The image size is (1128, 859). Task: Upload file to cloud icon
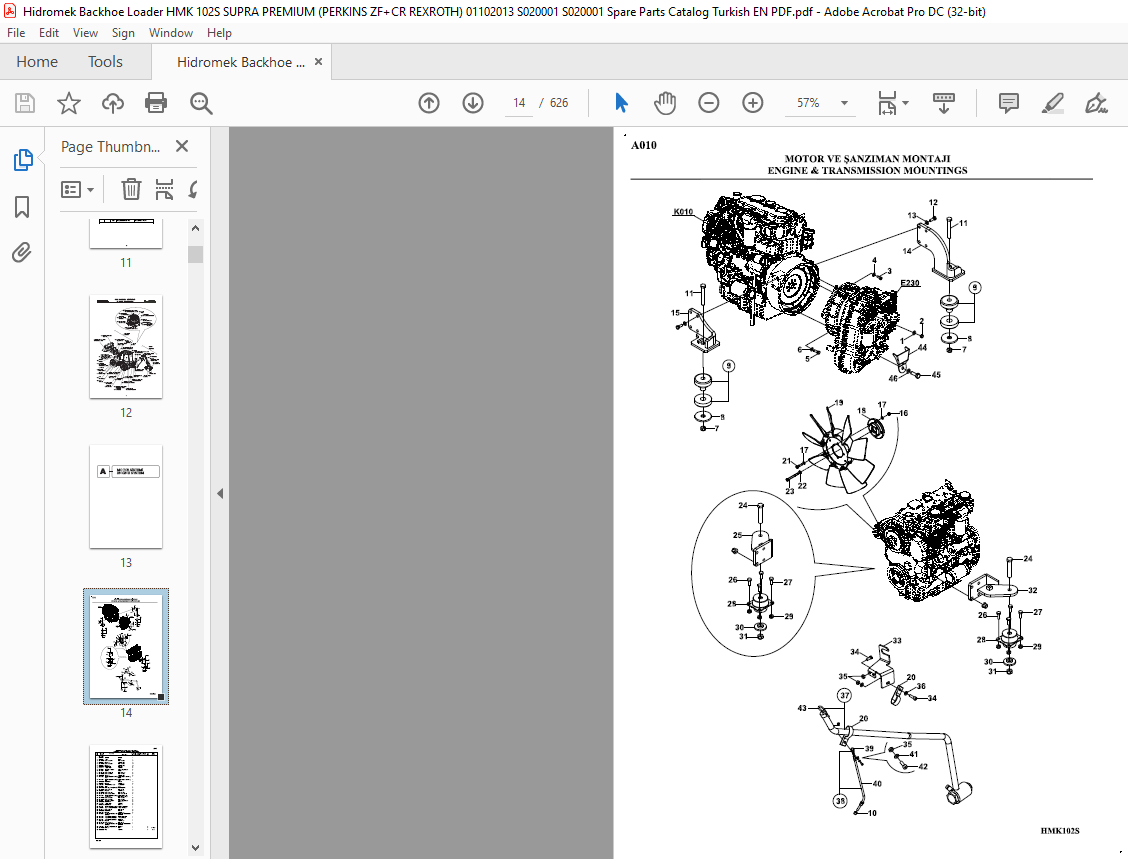[x=112, y=103]
